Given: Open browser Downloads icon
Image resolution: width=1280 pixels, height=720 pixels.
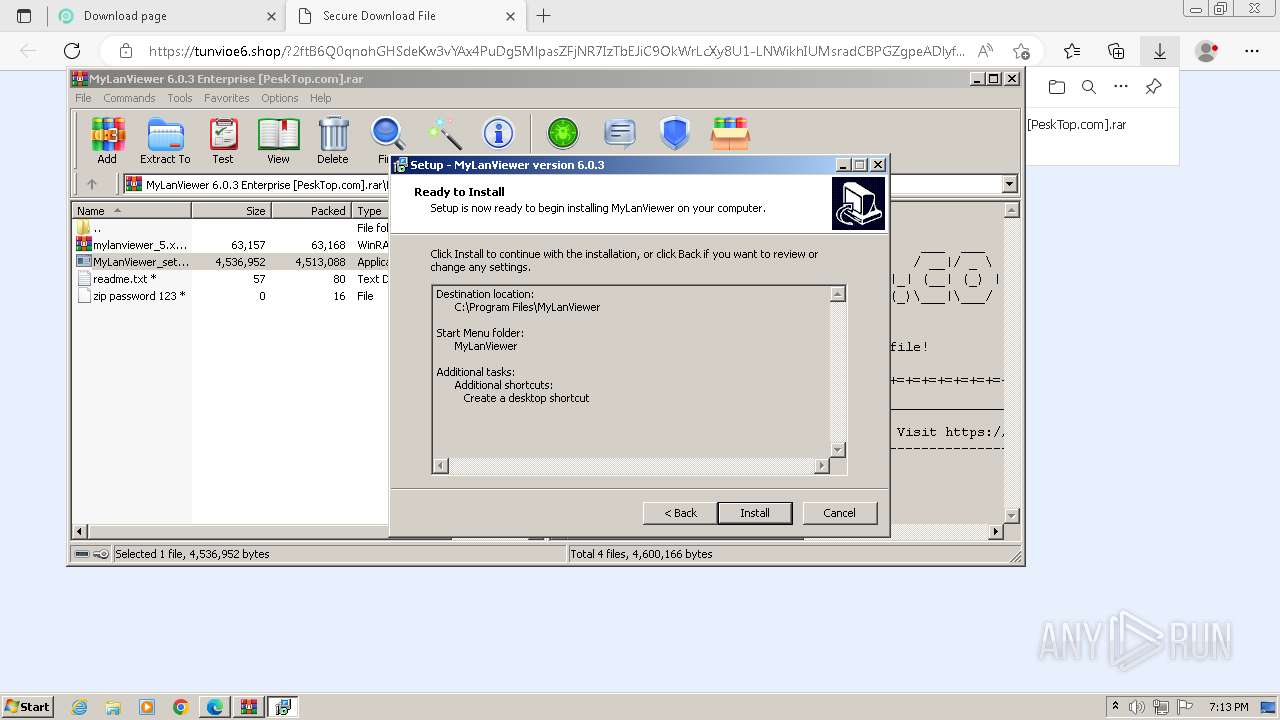Looking at the screenshot, I should pos(1160,51).
